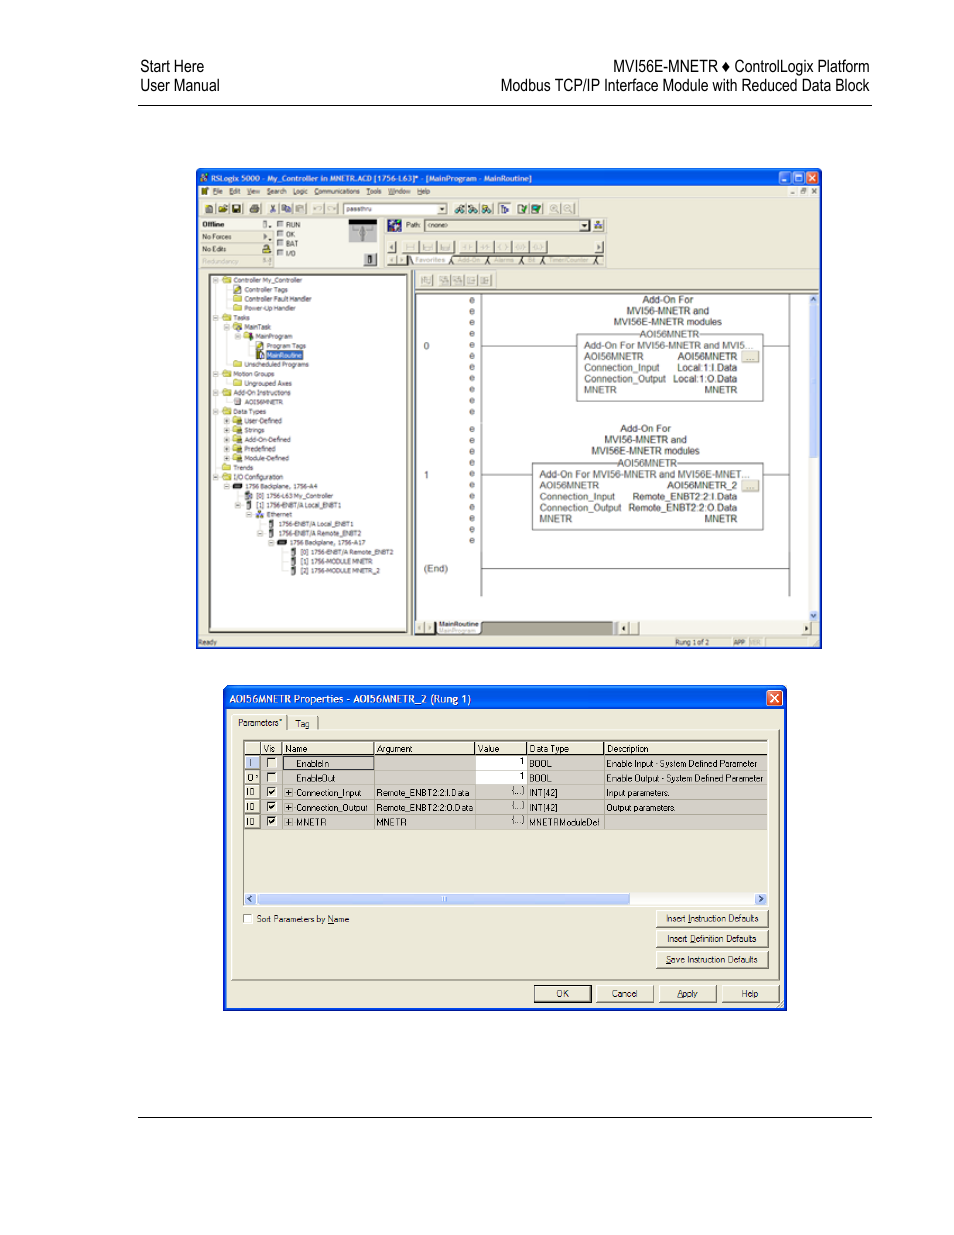954x1235 pixels.
Task: Click the Zoom In magnifier icon
Action: click(554, 209)
